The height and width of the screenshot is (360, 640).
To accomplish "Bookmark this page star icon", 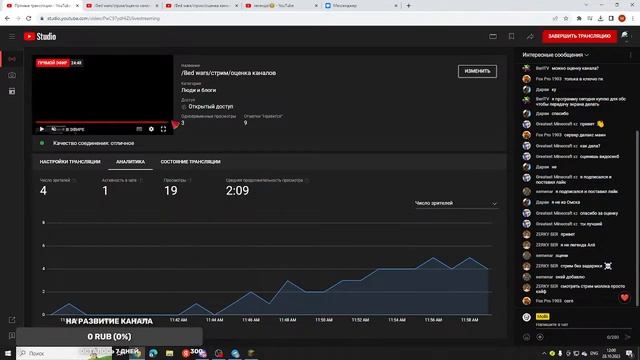I will click(566, 18).
